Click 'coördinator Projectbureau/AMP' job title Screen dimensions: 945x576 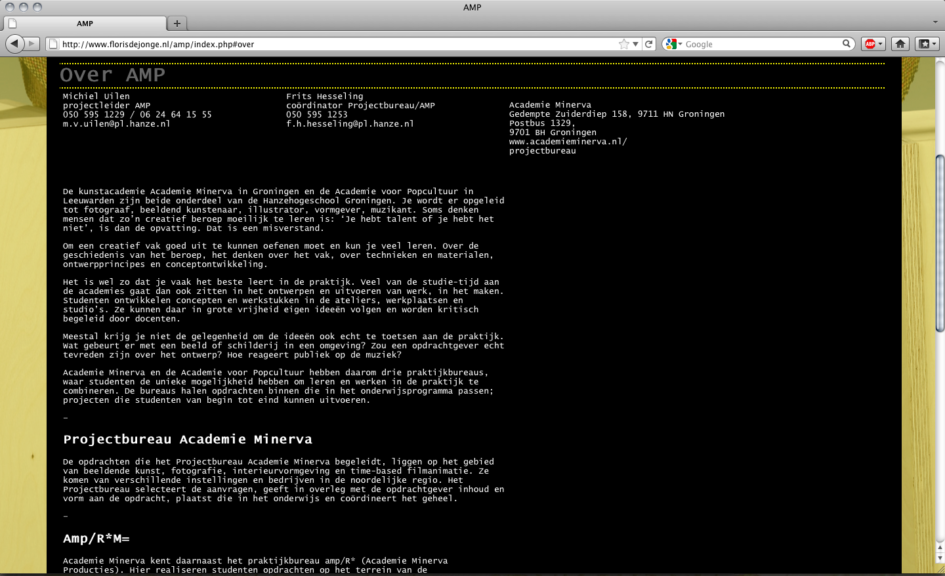[x=360, y=105]
